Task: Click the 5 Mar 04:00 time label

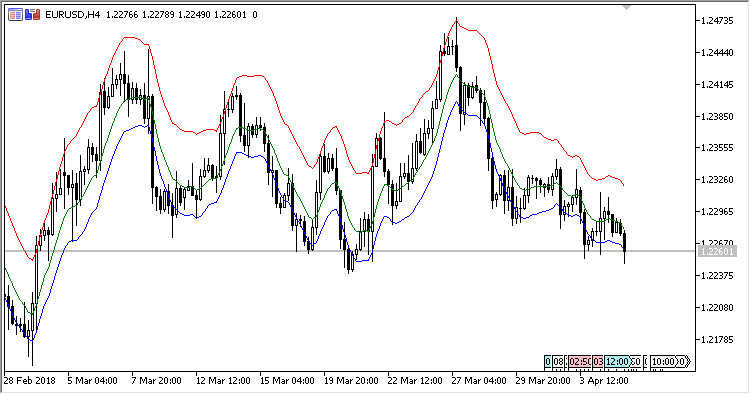Action: tap(92, 381)
